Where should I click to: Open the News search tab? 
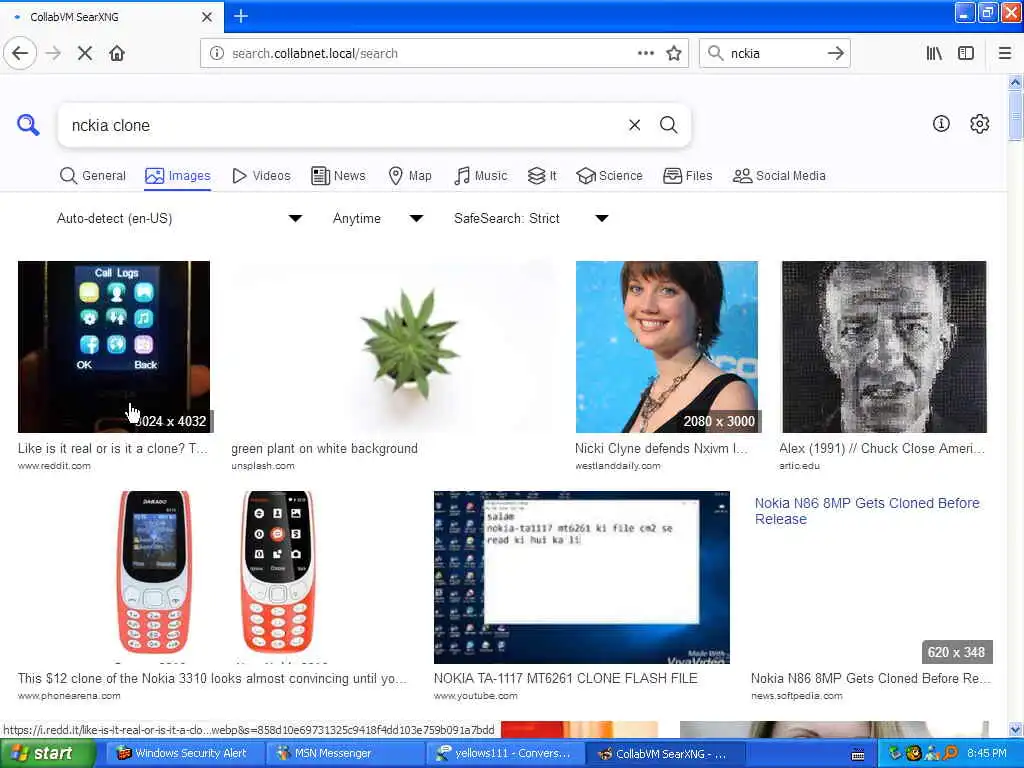[338, 176]
